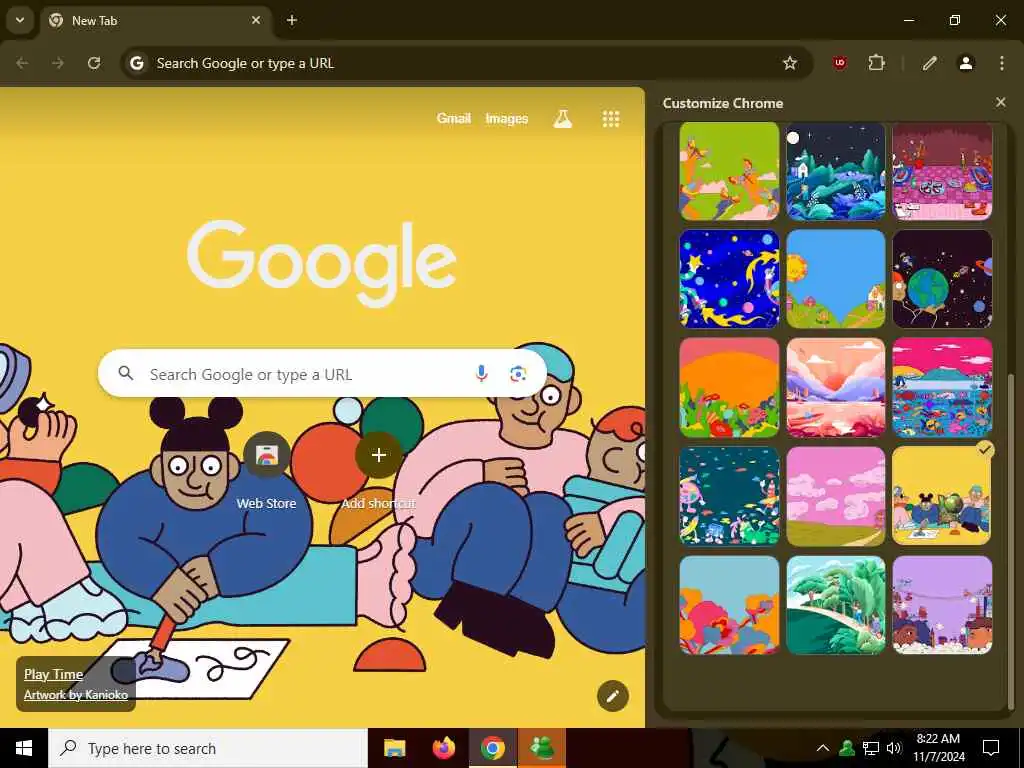This screenshot has height=768, width=1024.
Task: Select the checked yellow Play Time theme
Action: 942,496
